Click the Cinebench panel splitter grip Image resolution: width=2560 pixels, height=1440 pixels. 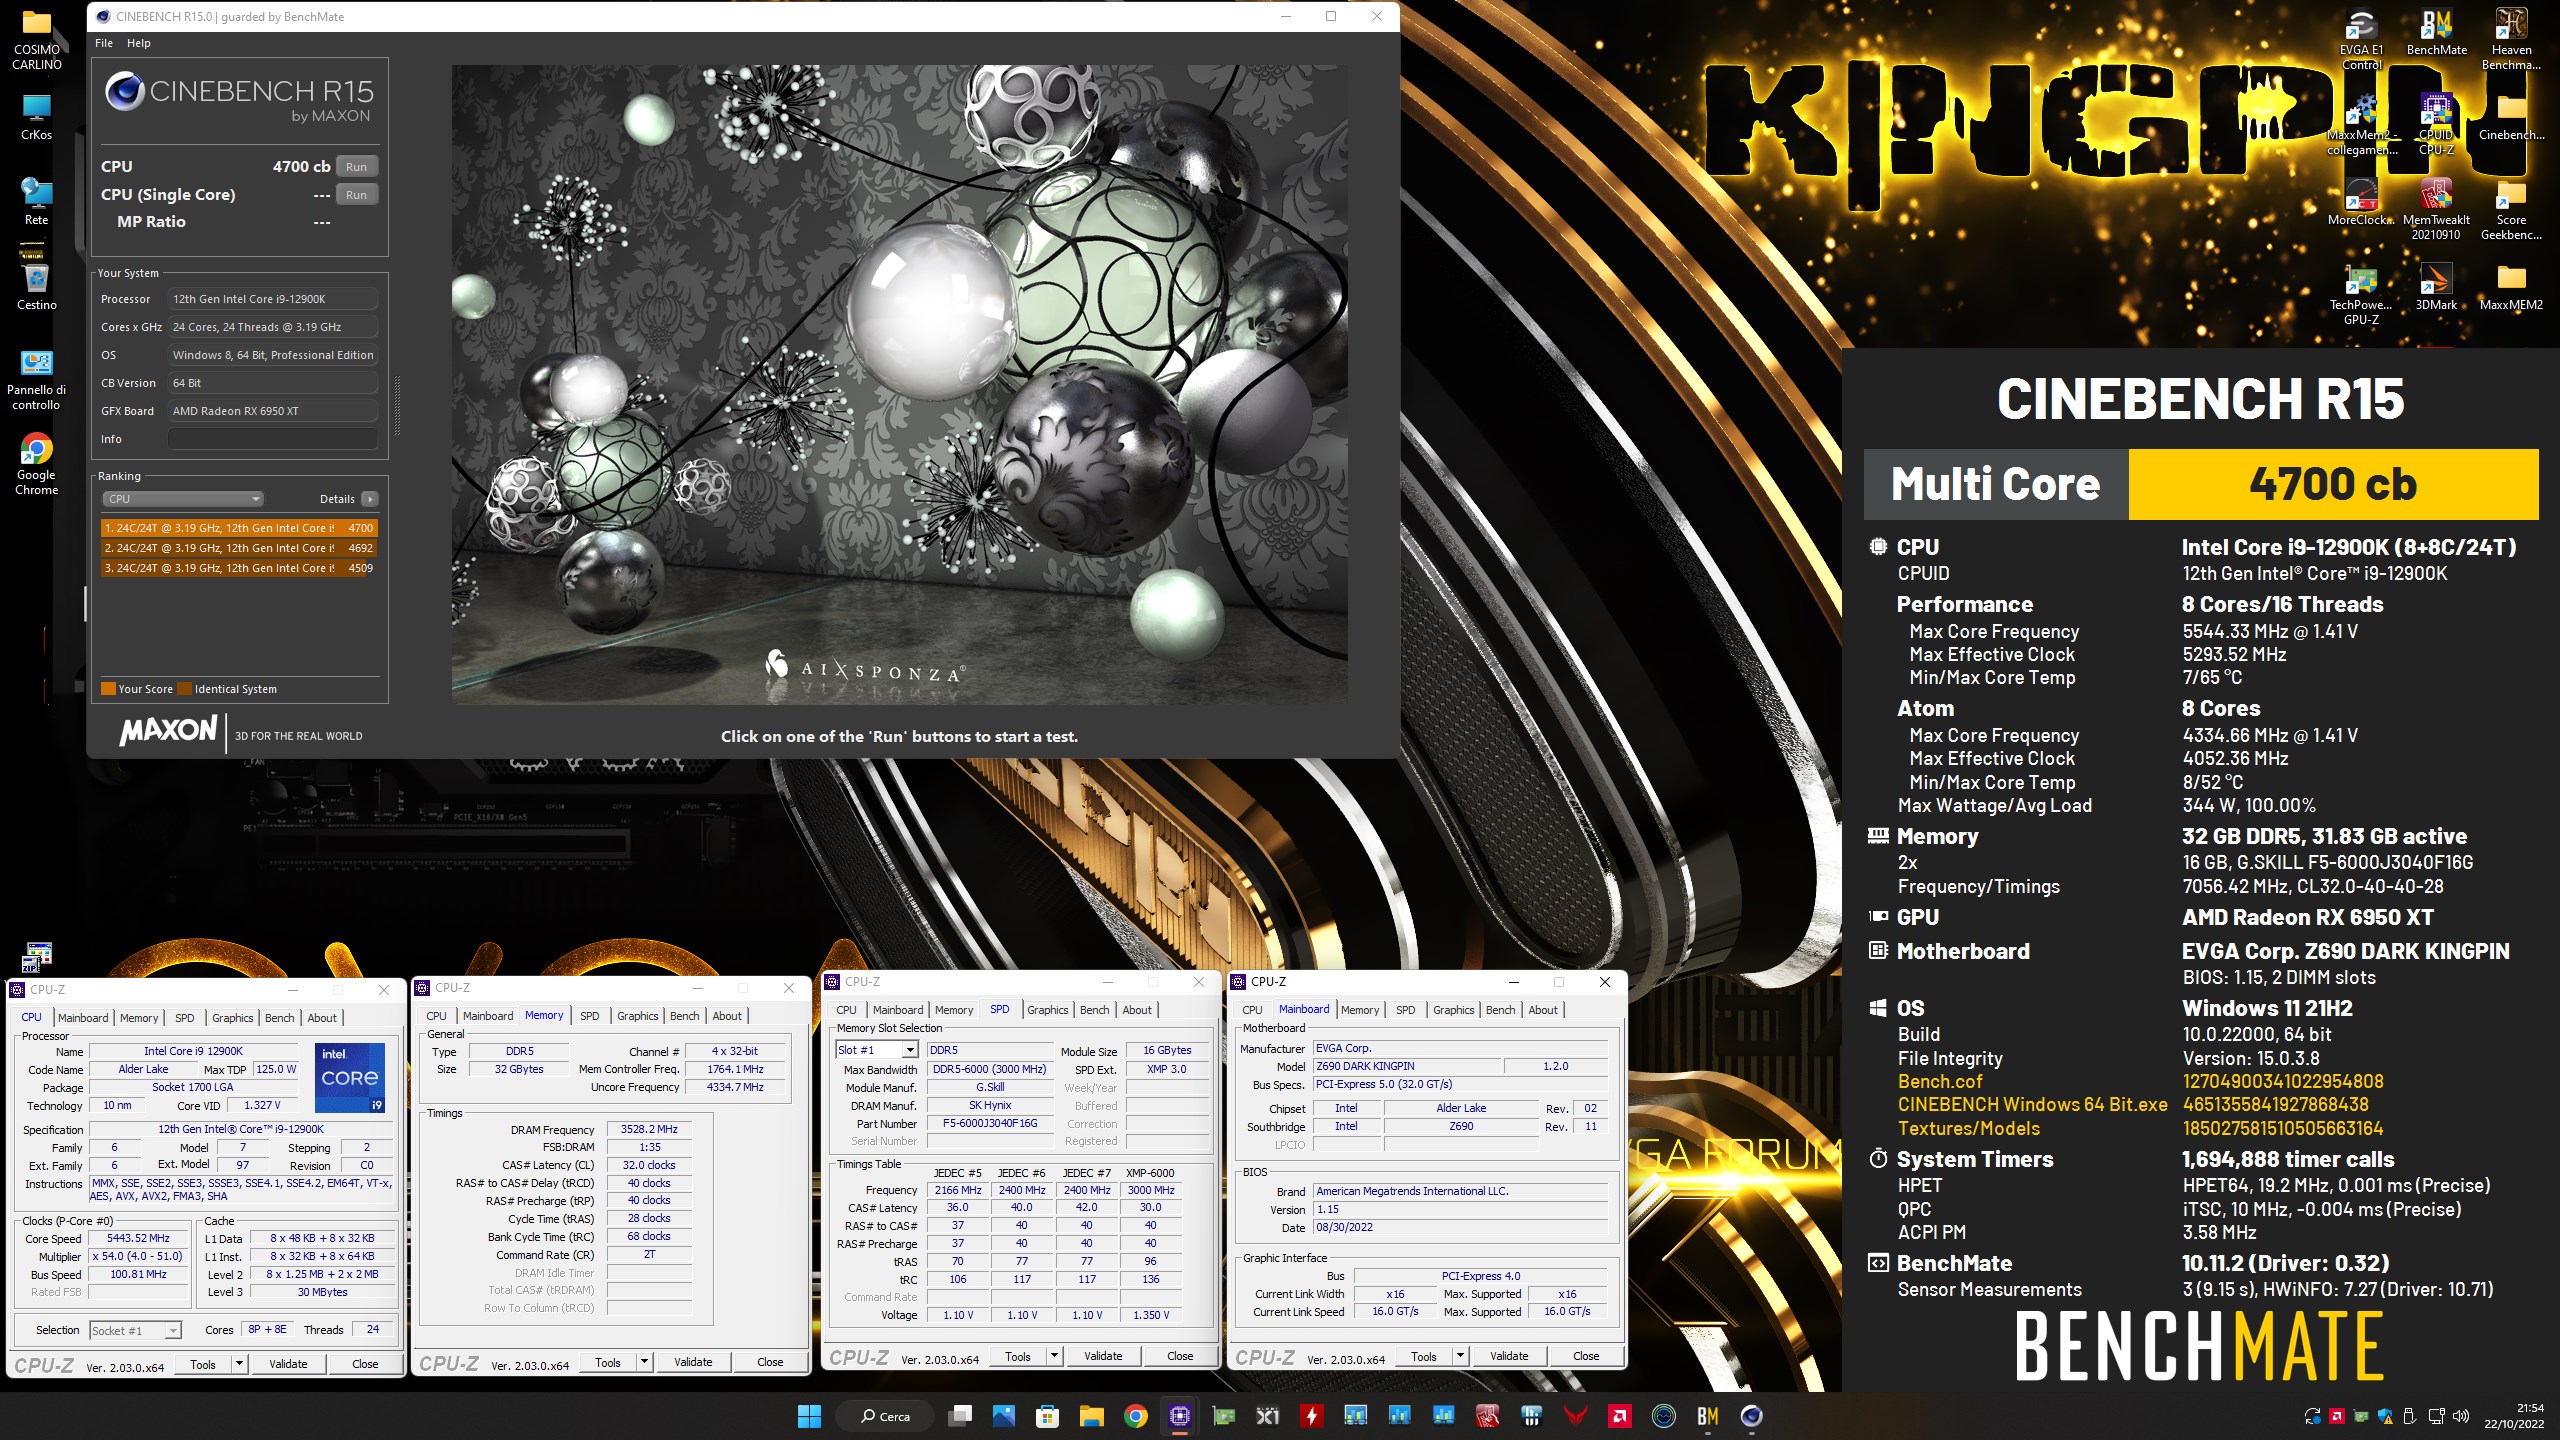[x=397, y=405]
